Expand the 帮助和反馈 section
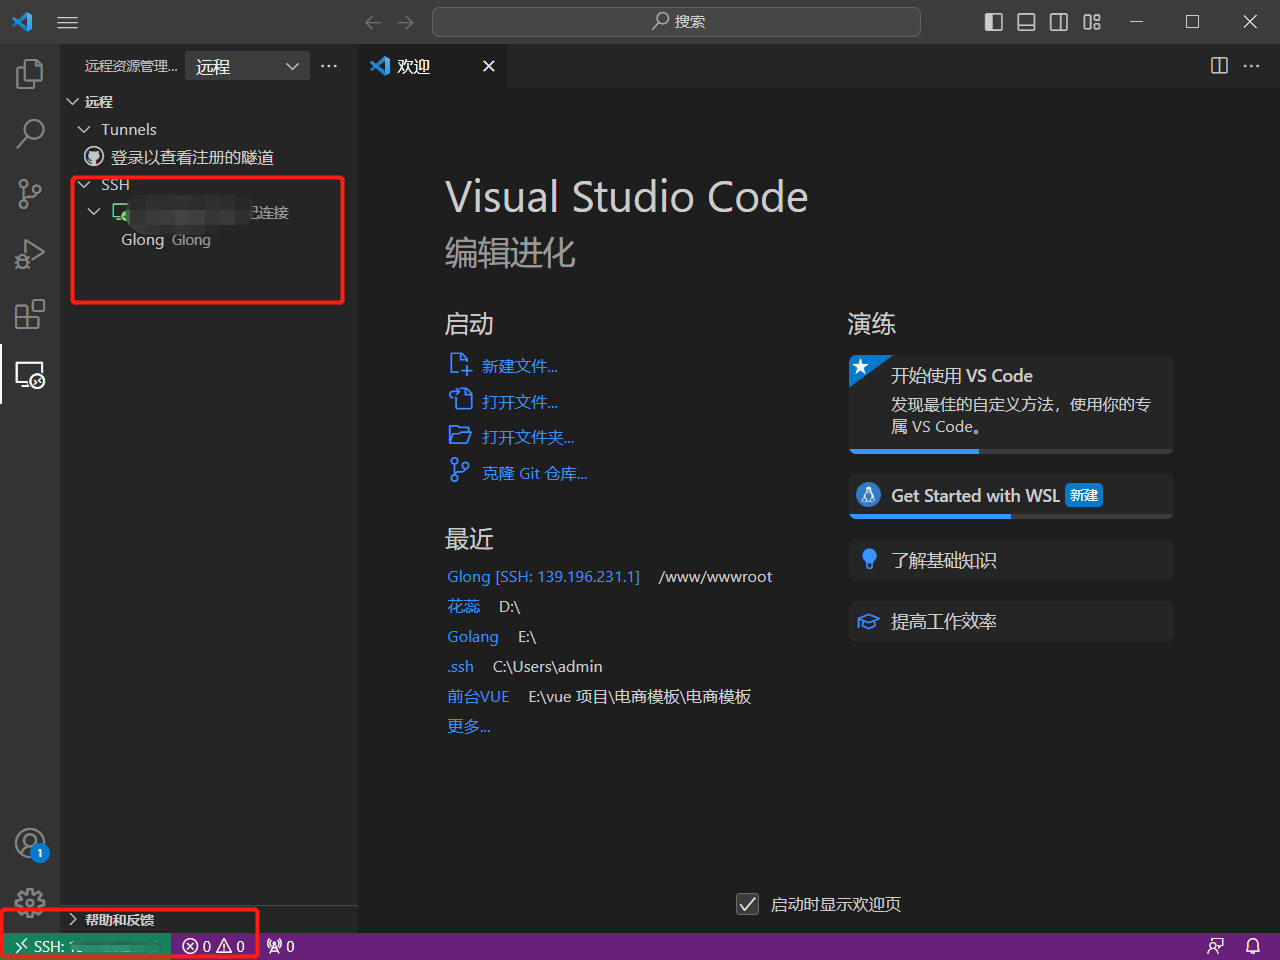Screen dimensions: 1280x960 (x=209, y=920)
